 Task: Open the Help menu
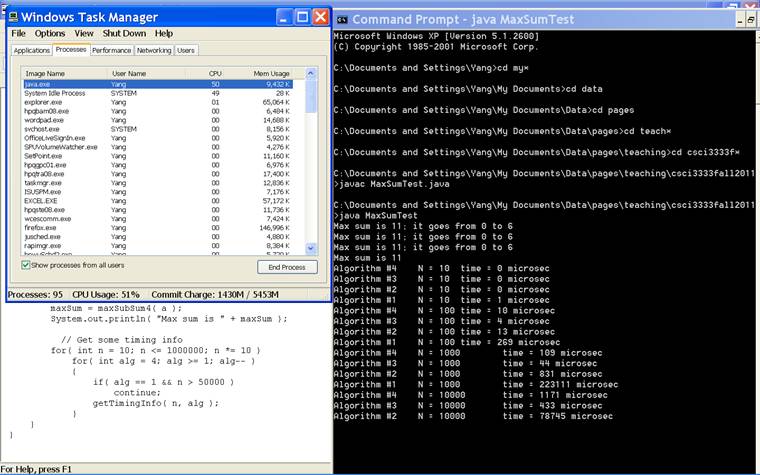pyautogui.click(x=163, y=33)
